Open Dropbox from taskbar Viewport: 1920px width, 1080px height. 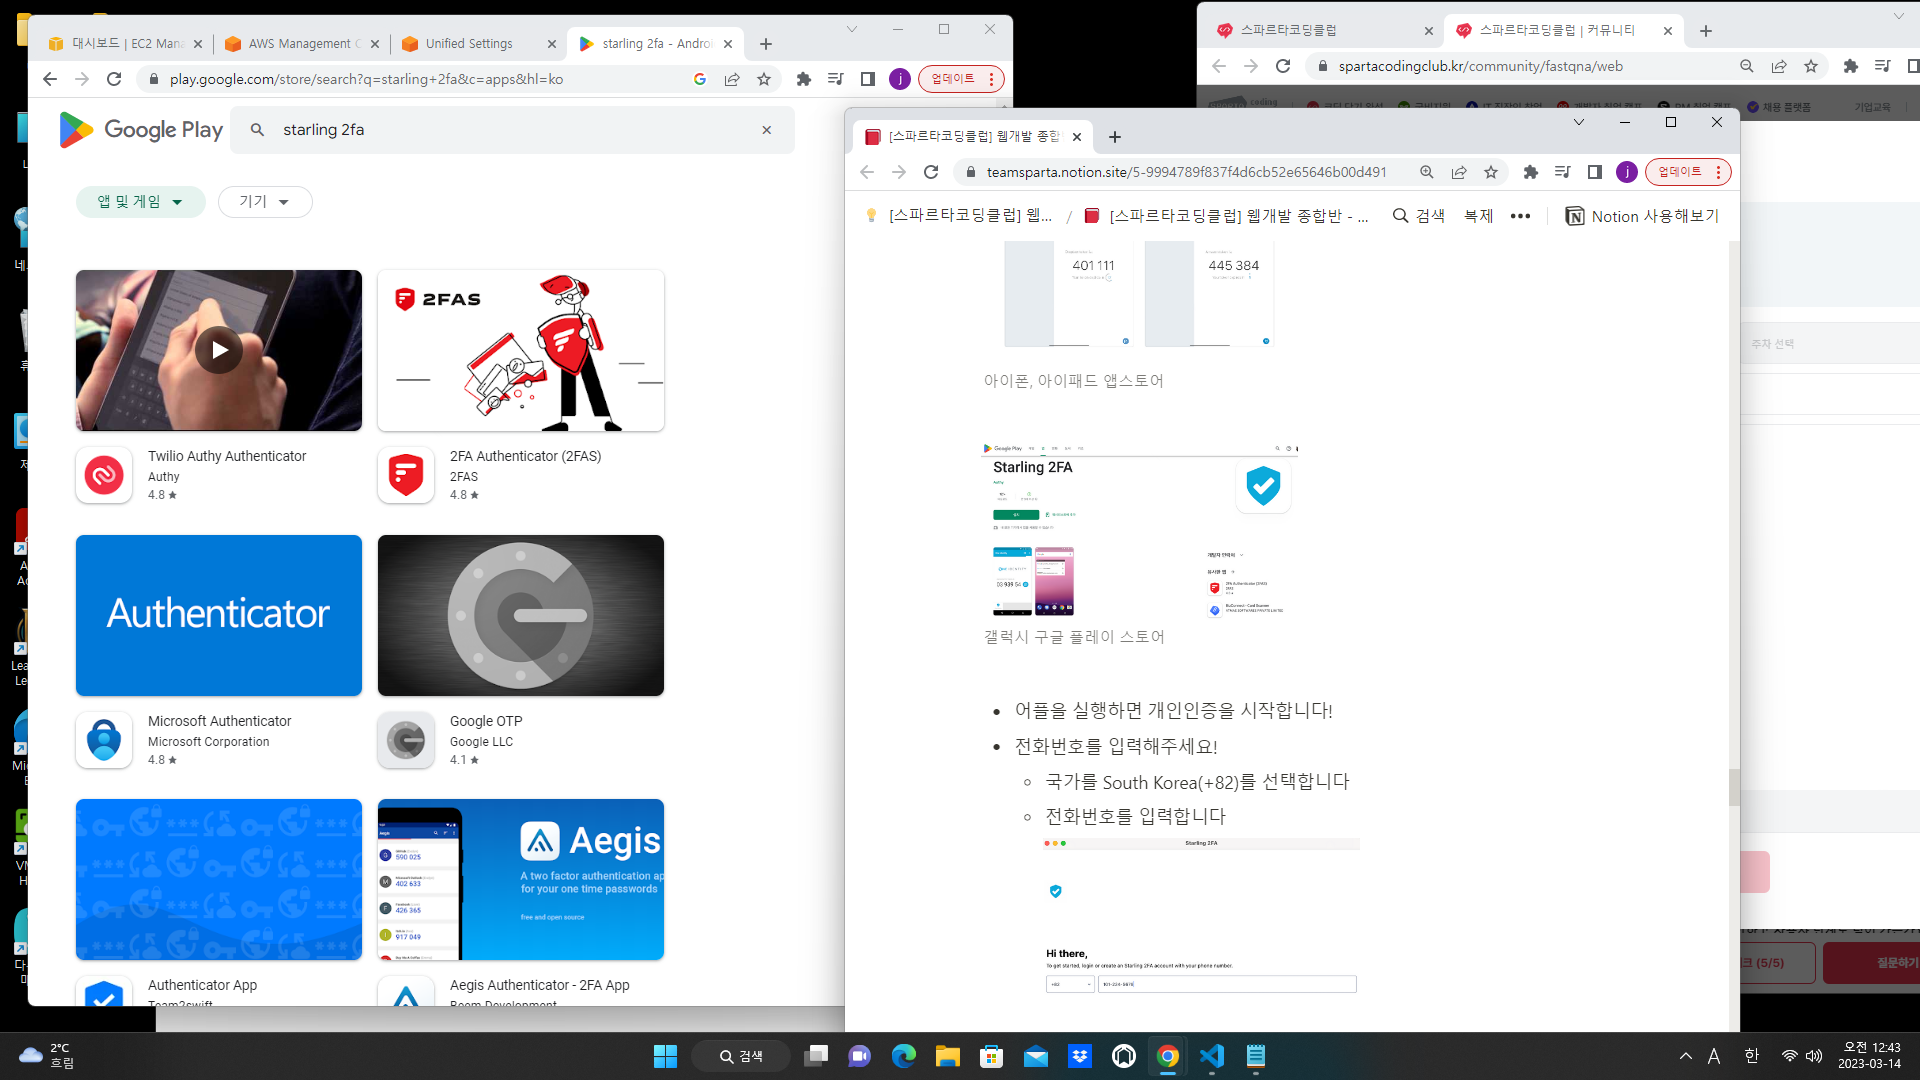click(x=1080, y=1056)
